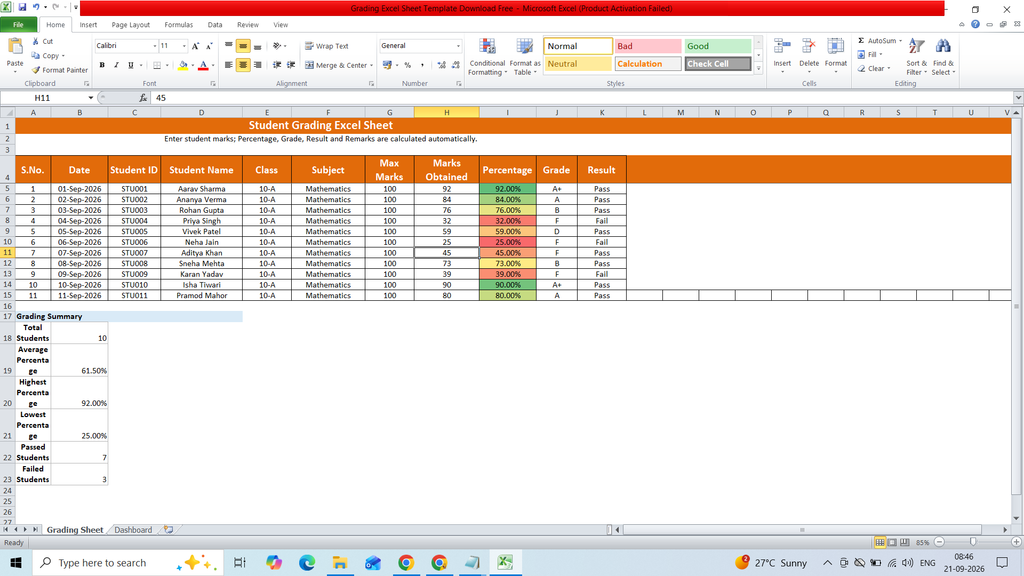Click the Insert Function fx icon

coord(143,98)
